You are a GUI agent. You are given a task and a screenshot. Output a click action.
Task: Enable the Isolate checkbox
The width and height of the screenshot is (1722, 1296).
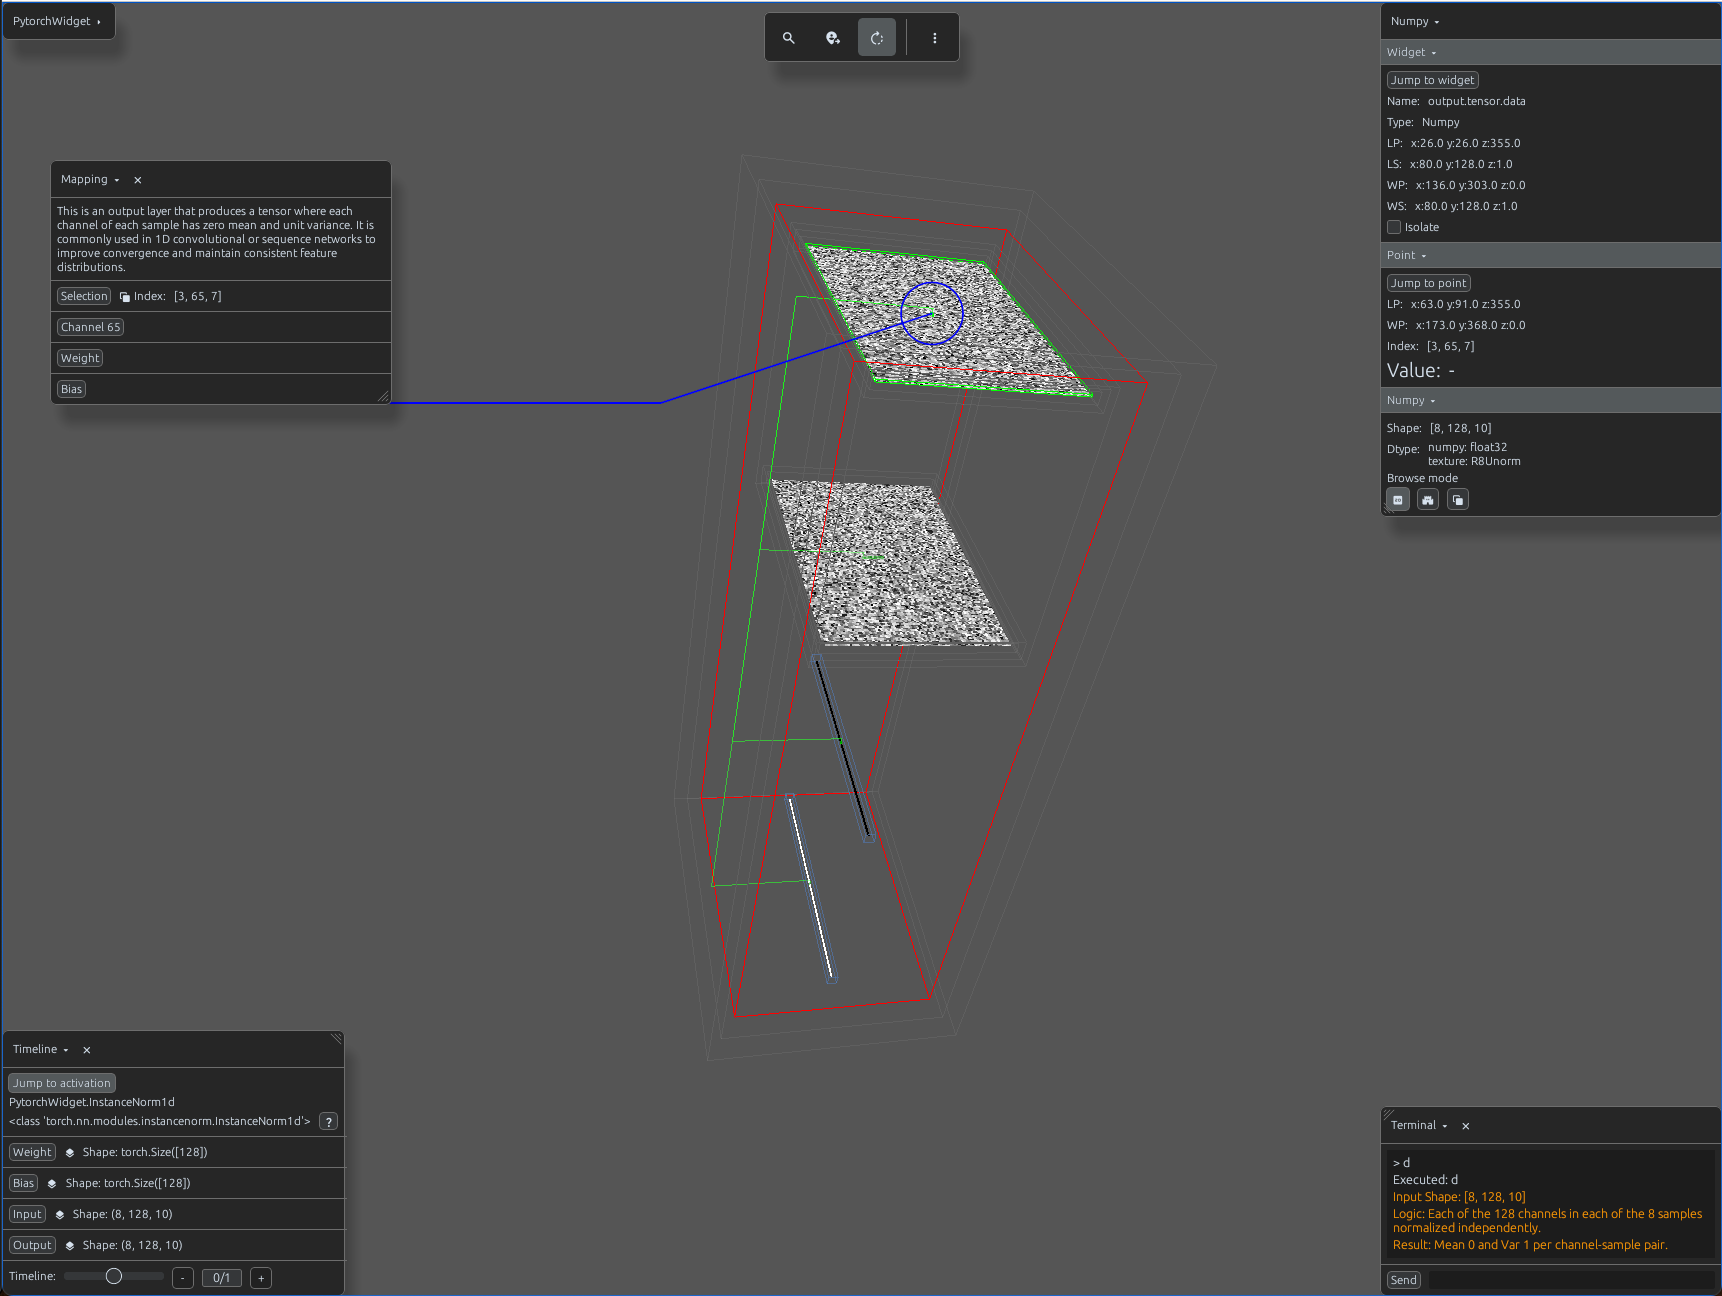[1394, 227]
